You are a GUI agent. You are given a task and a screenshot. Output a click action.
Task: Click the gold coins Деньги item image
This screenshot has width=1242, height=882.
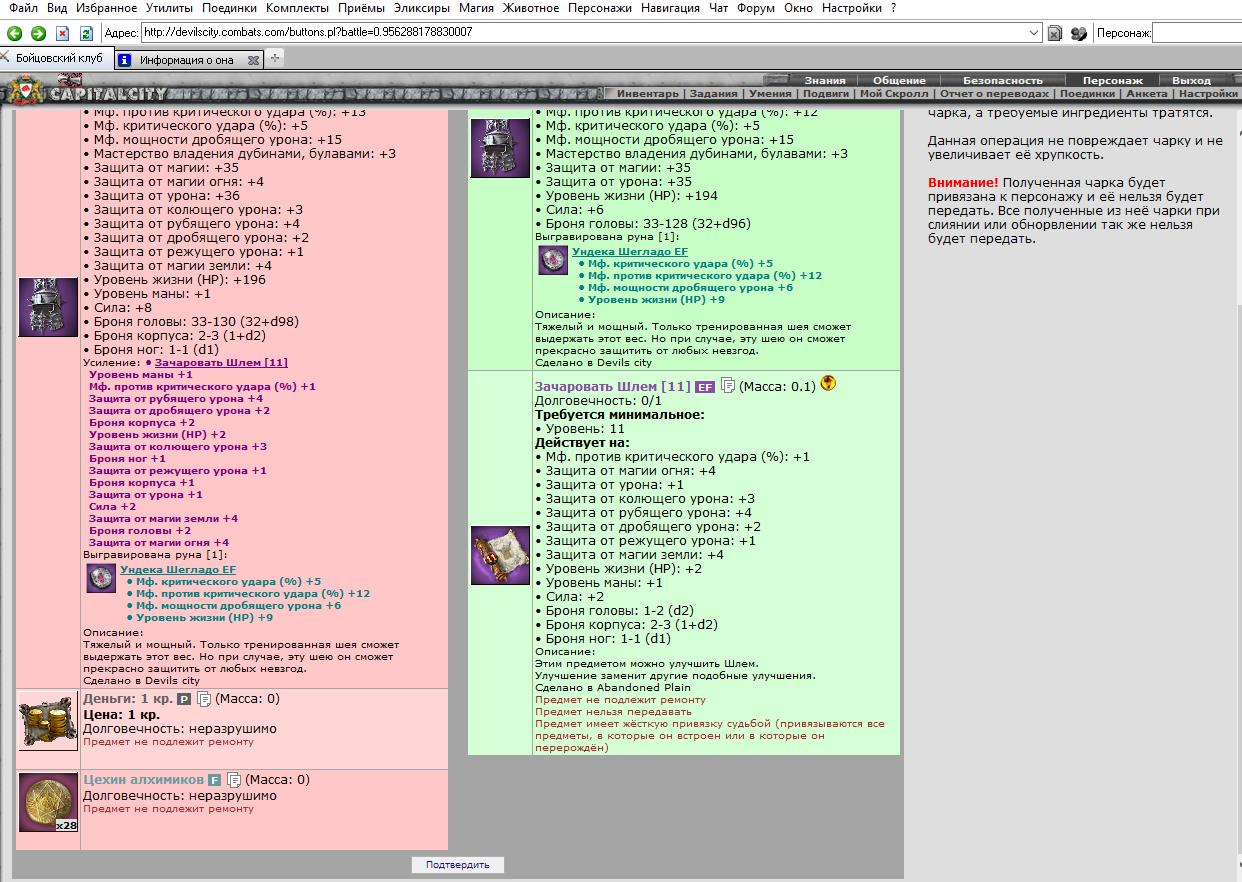click(48, 721)
